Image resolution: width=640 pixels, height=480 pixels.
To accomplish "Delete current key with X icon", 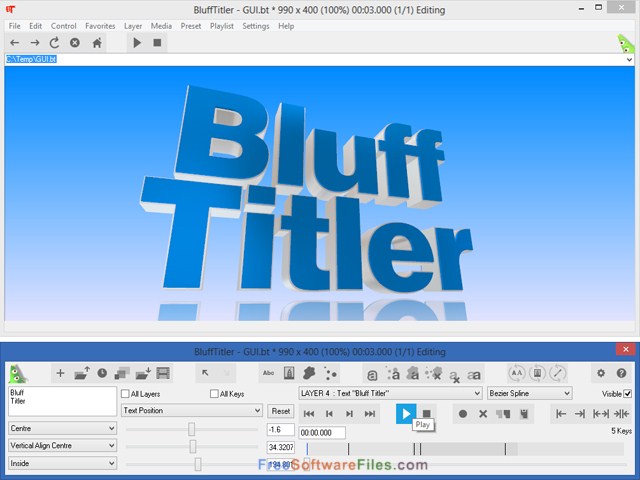I will click(483, 414).
